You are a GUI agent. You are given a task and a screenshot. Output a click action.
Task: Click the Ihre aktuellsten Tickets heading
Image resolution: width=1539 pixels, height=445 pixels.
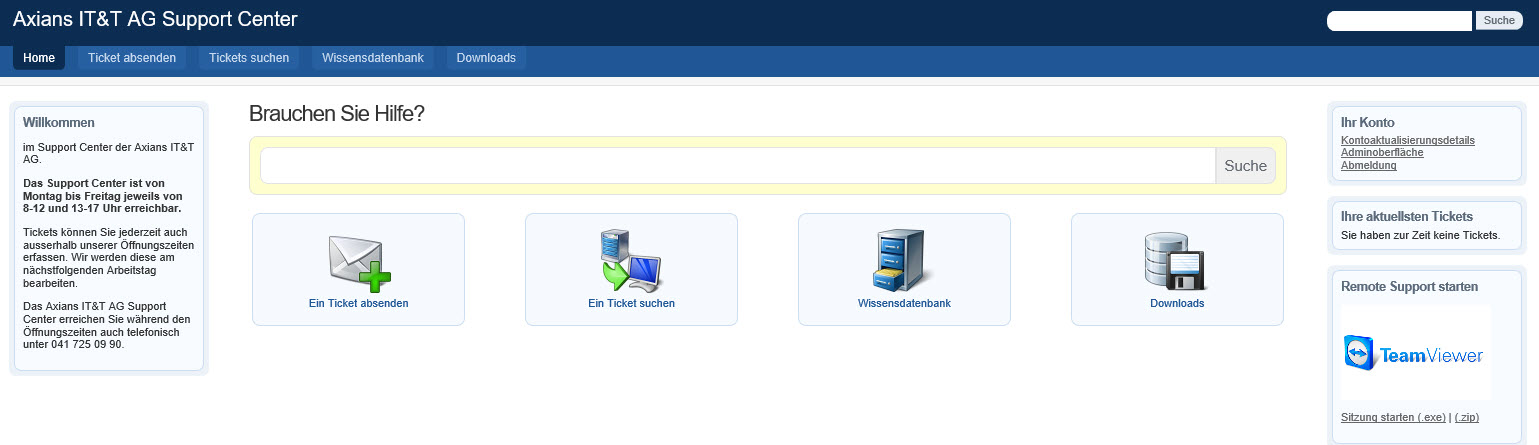[1407, 216]
